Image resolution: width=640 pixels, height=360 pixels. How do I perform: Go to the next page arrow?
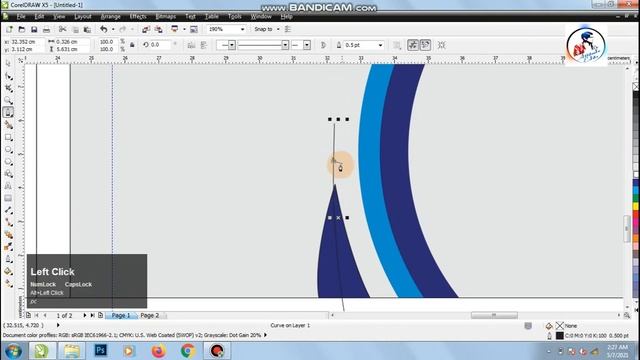click(84, 316)
